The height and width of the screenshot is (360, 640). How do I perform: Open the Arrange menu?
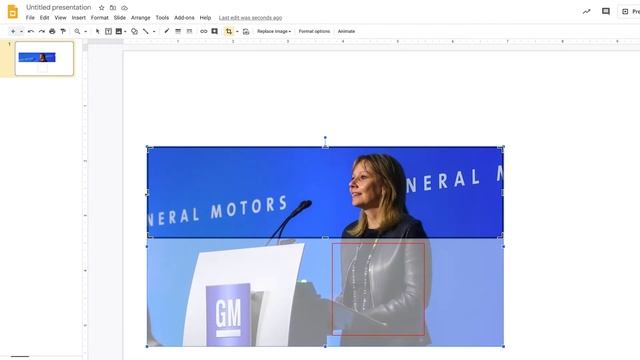pos(141,18)
